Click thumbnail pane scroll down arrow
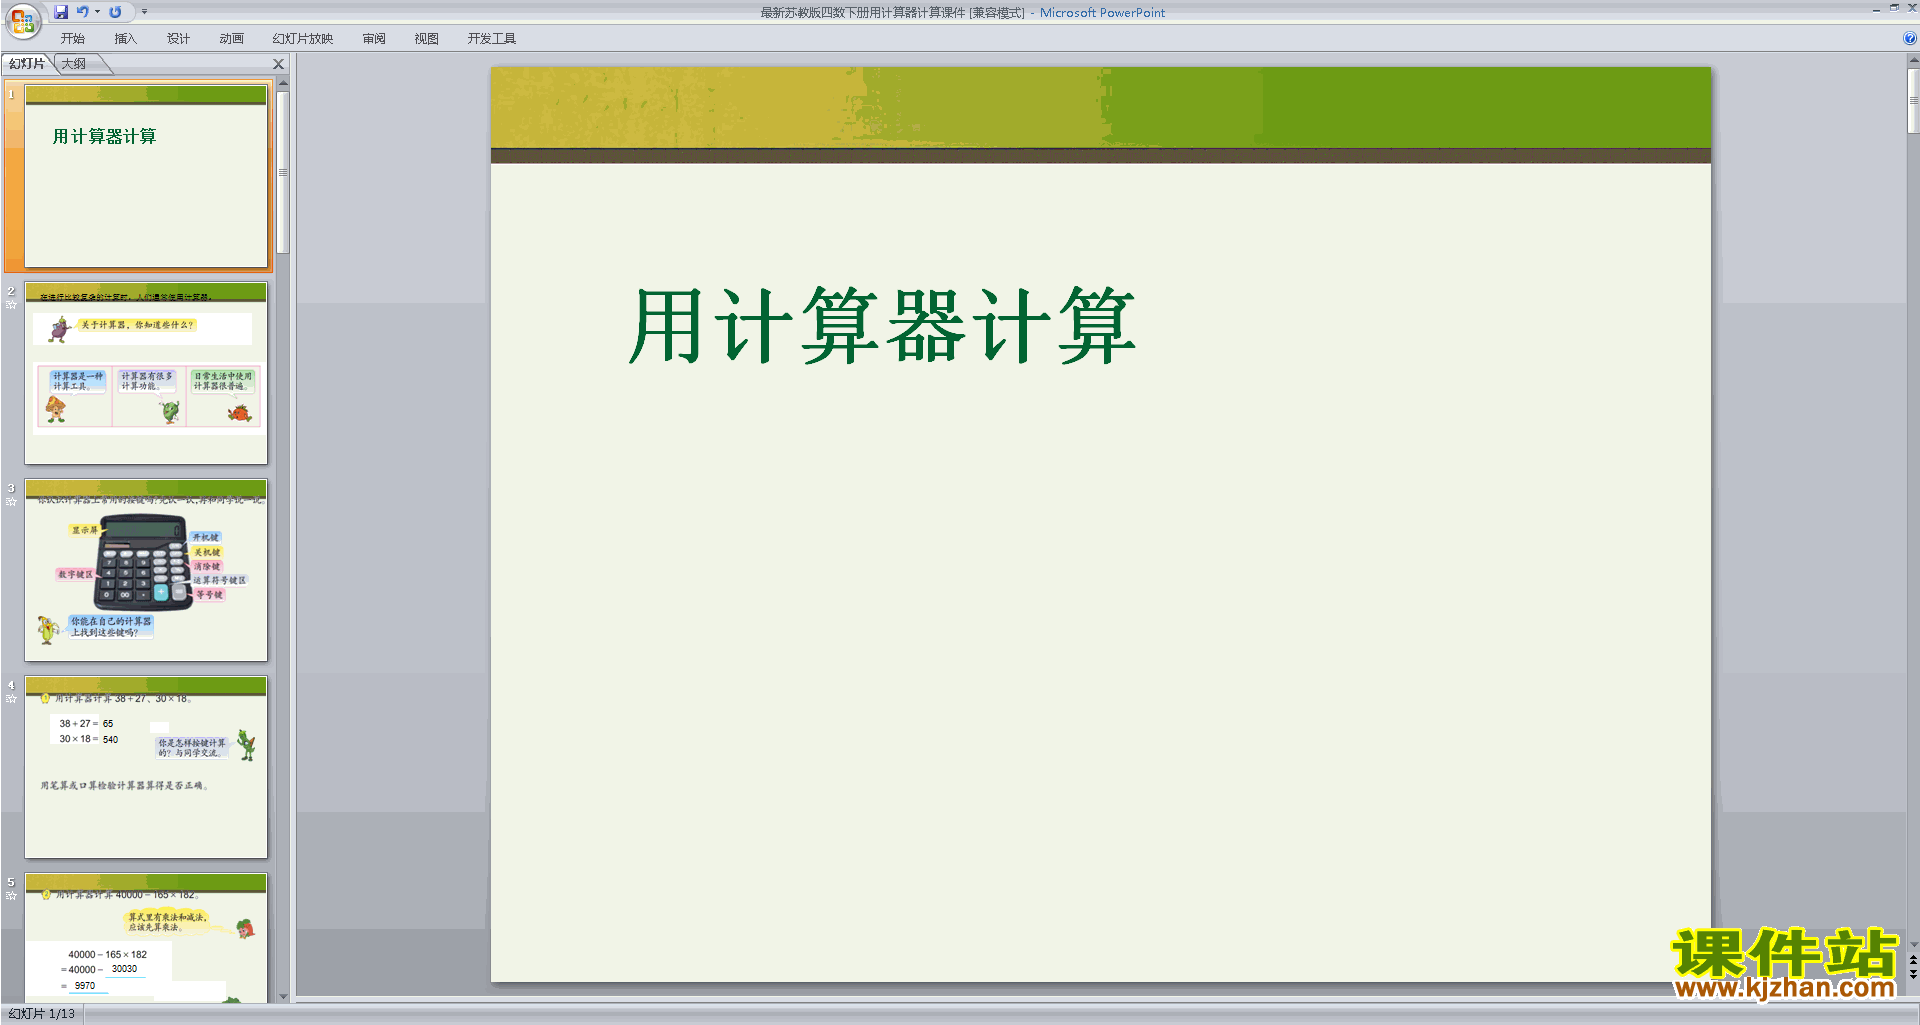 pyautogui.click(x=283, y=996)
